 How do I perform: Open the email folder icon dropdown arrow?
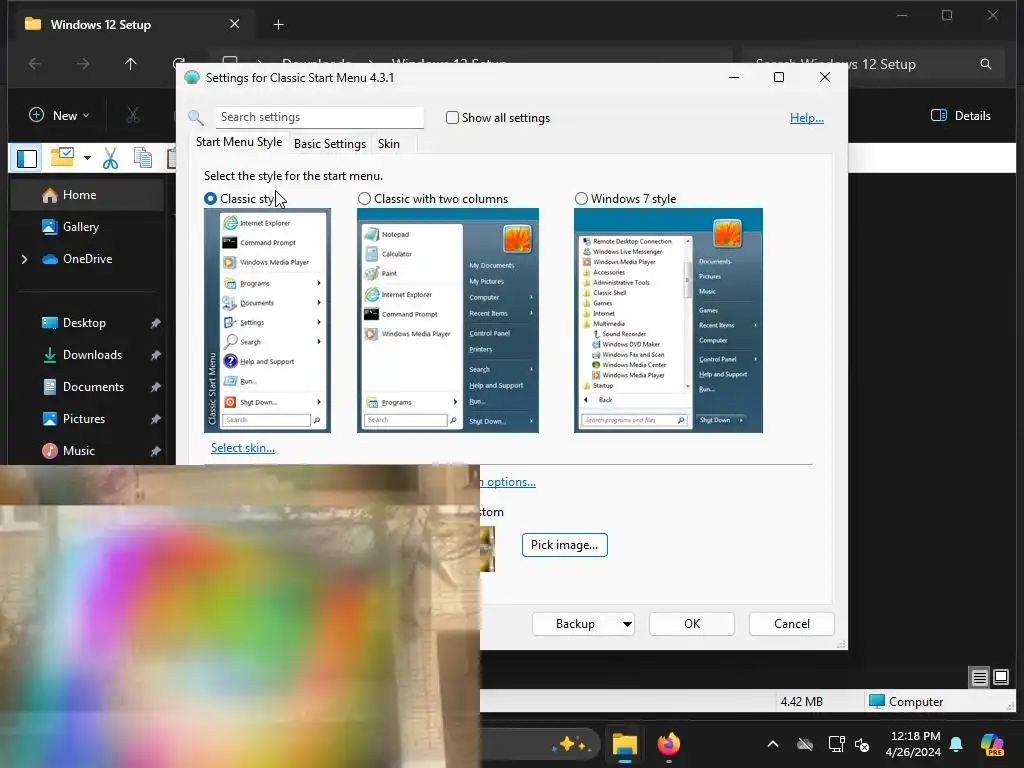click(x=87, y=158)
